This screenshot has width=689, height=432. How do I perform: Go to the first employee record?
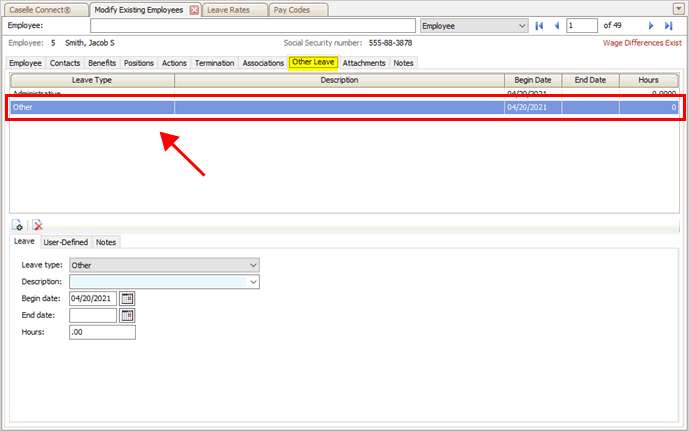click(x=540, y=25)
